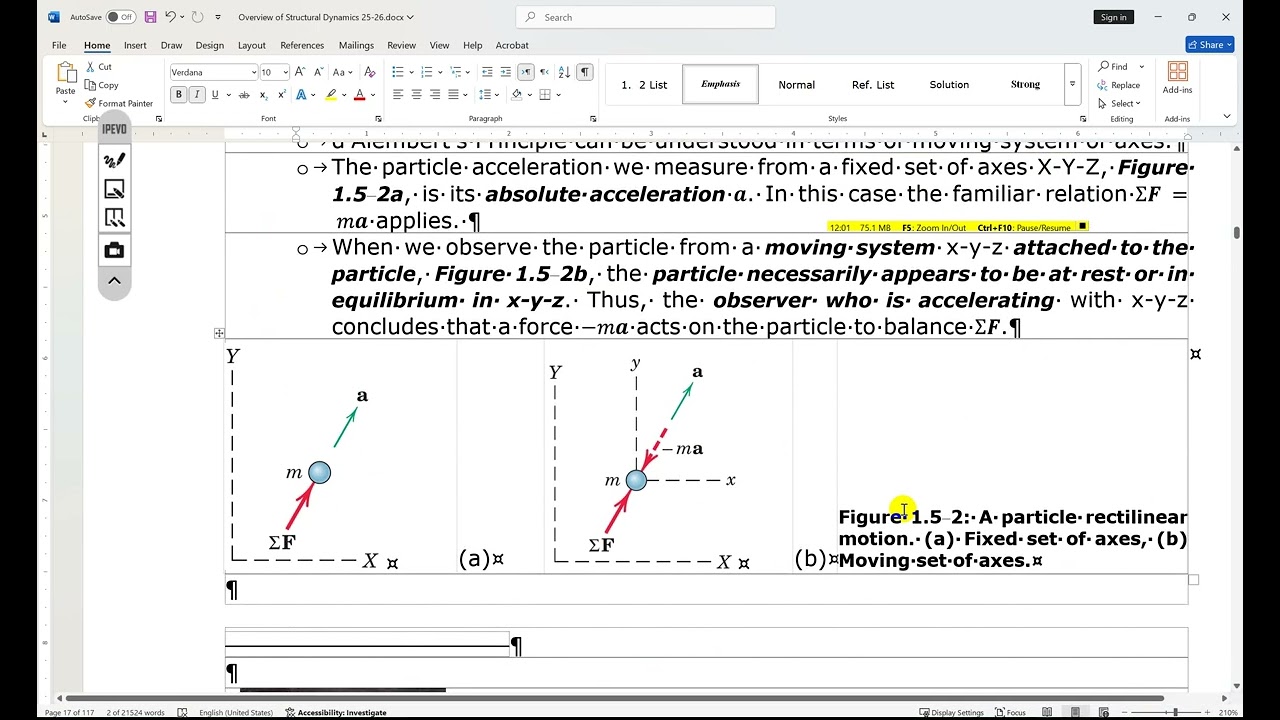Open the Change Case Aa dropdown
1280x720 pixels.
click(342, 72)
